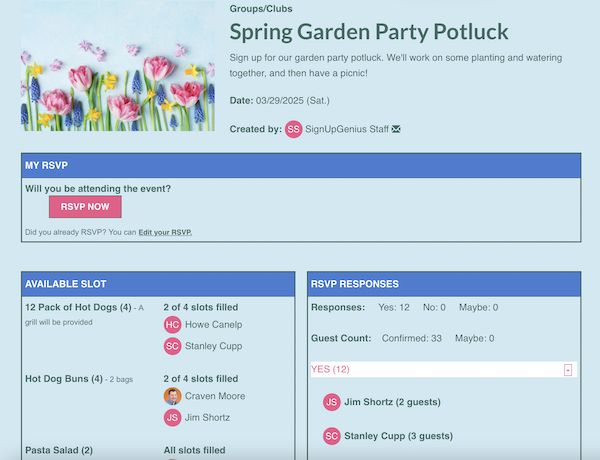Click Howe Canelp's HC avatar
The width and height of the screenshot is (600, 460).
(x=173, y=325)
